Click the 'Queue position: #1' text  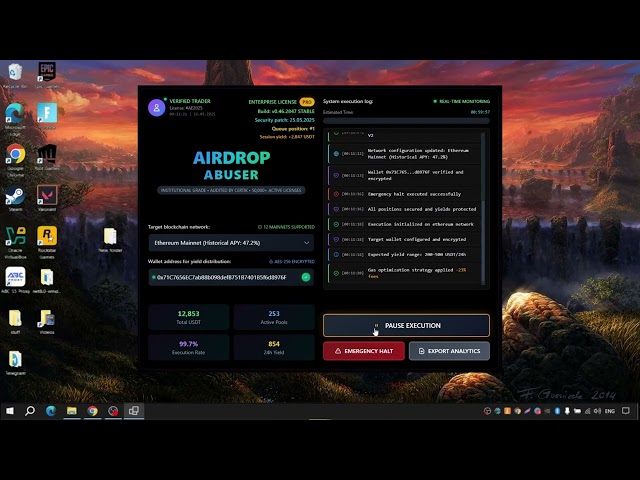293,129
